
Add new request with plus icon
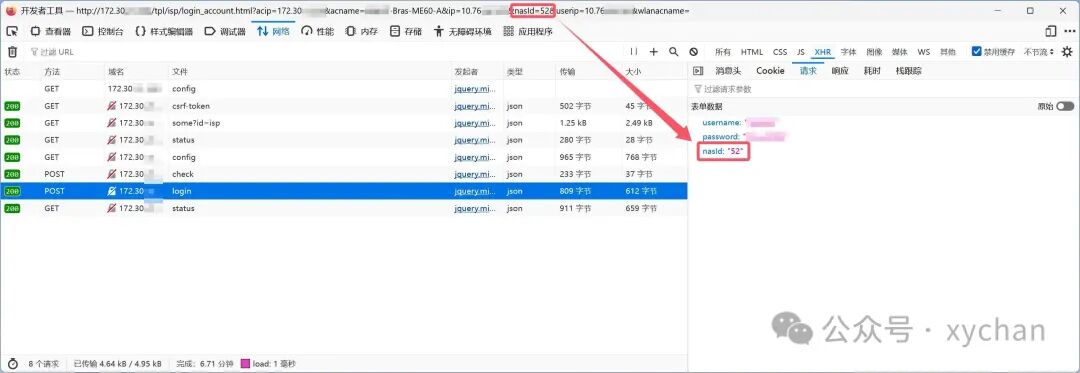654,52
